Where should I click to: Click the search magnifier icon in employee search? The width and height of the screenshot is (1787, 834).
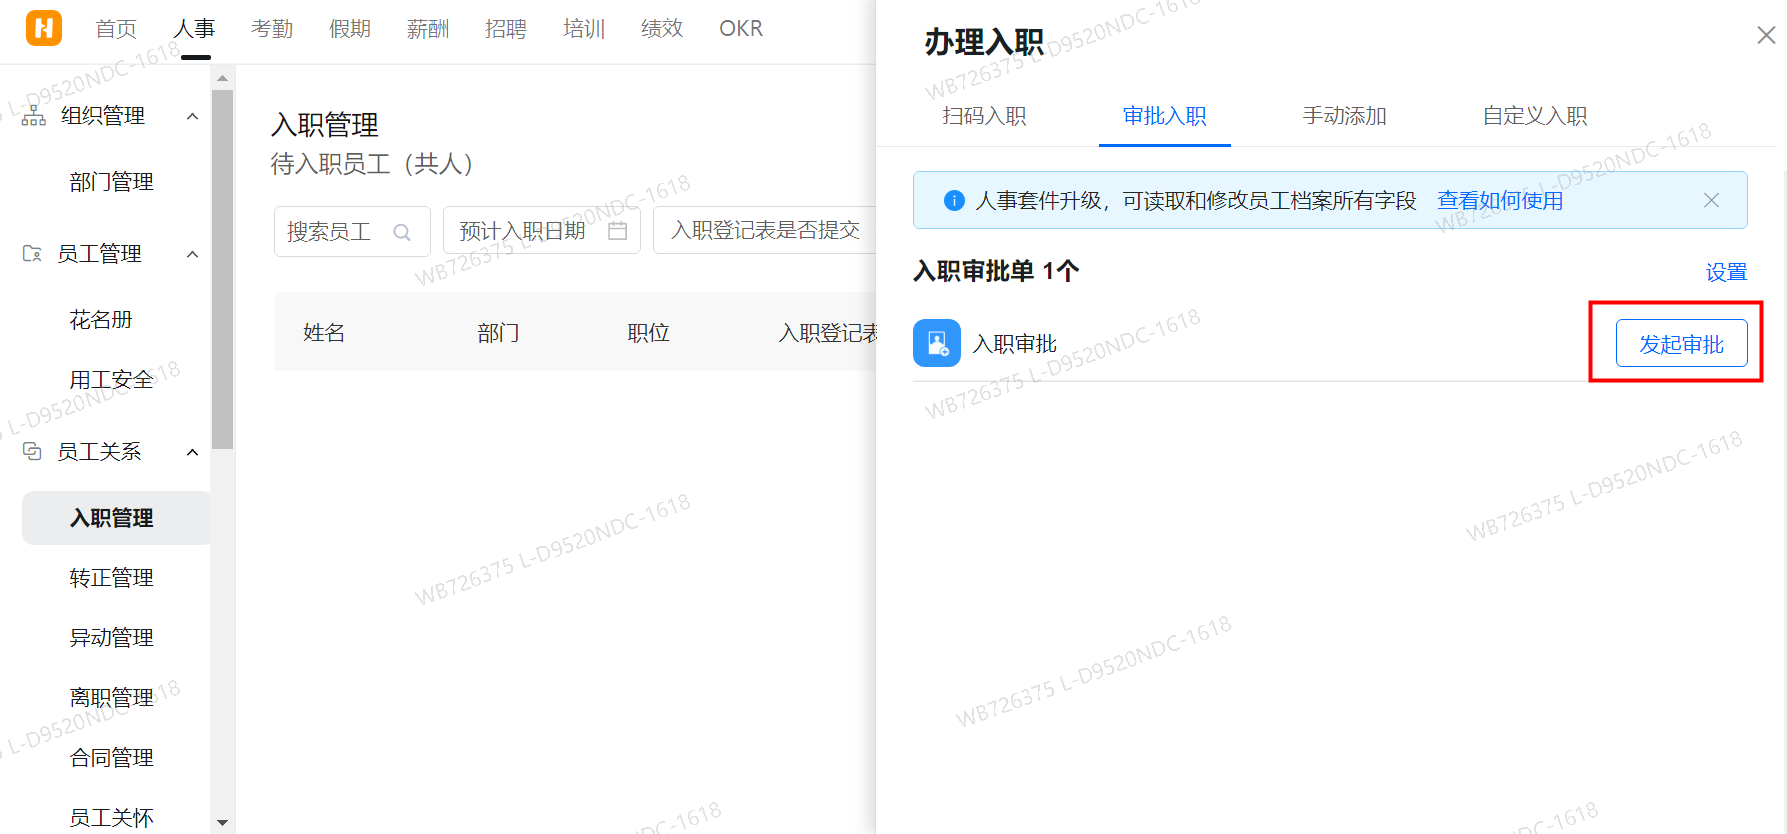point(402,232)
